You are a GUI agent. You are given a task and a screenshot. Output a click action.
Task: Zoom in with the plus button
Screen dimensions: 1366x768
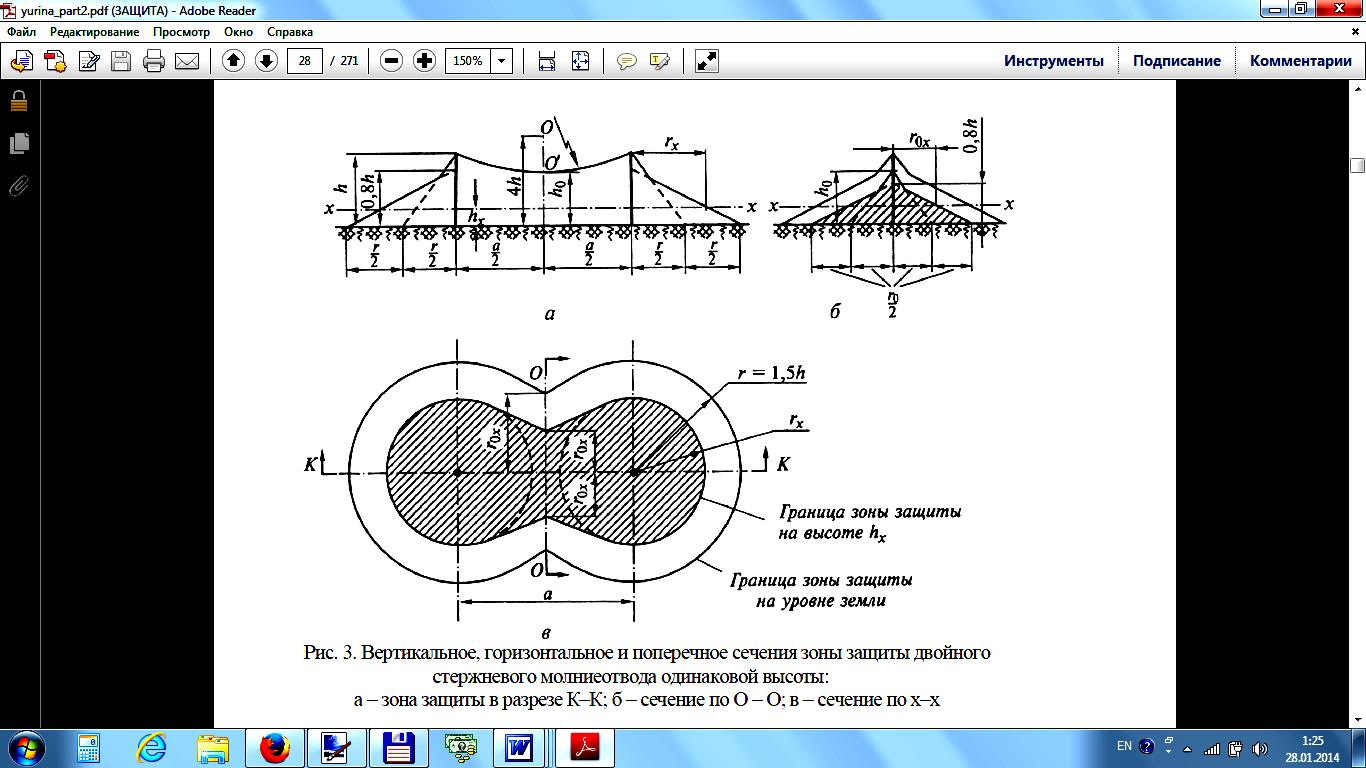pyautogui.click(x=424, y=61)
